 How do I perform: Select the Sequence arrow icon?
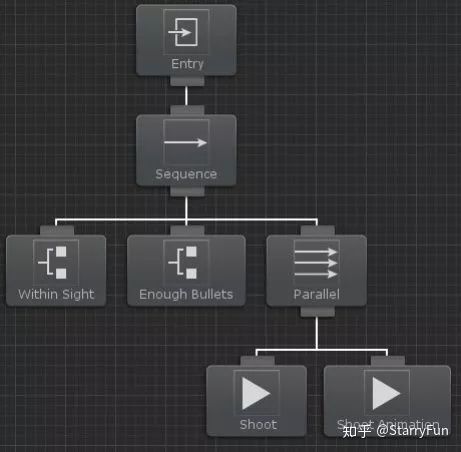[186, 143]
